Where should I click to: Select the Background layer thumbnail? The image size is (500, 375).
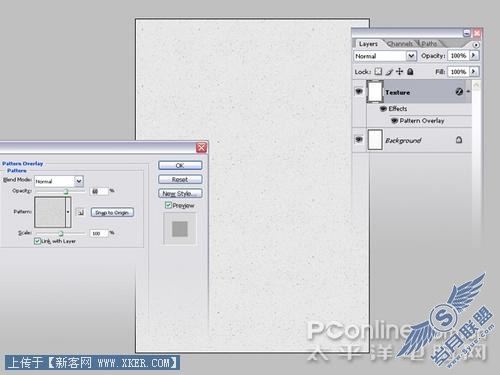tap(375, 140)
